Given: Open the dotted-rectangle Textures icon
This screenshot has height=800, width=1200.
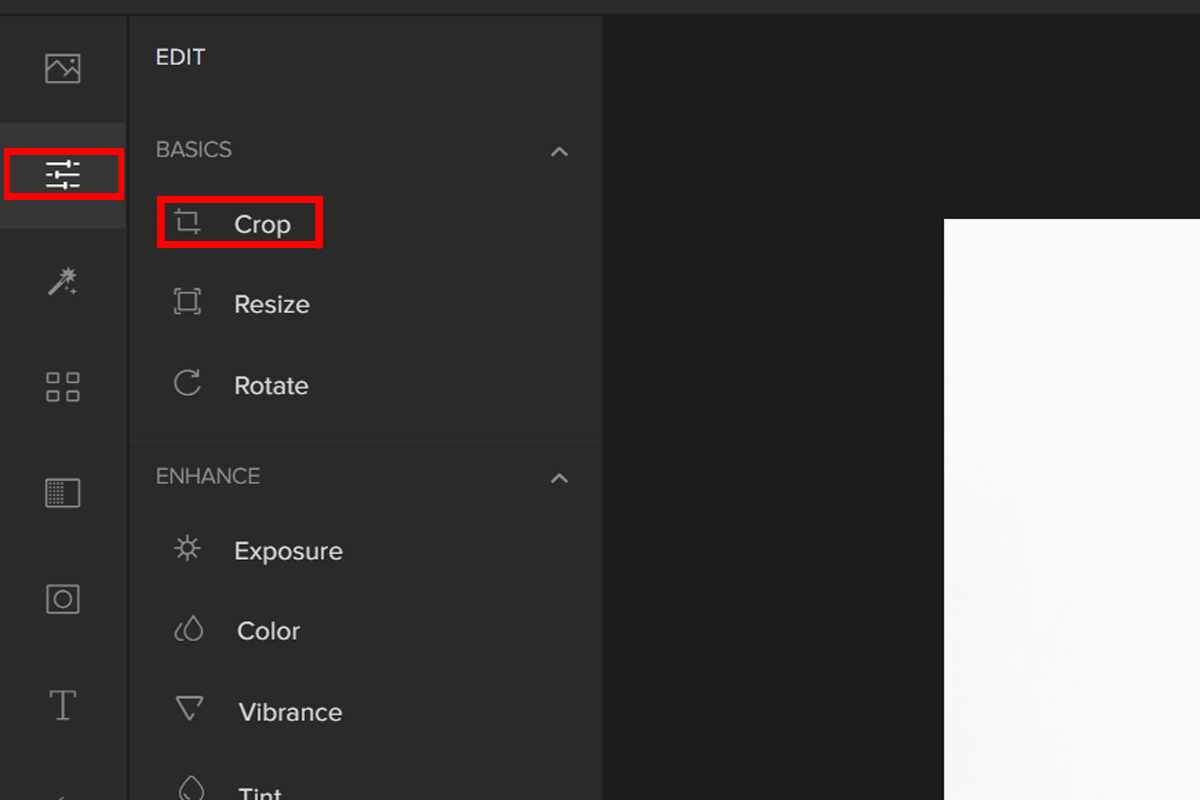Looking at the screenshot, I should coord(62,493).
